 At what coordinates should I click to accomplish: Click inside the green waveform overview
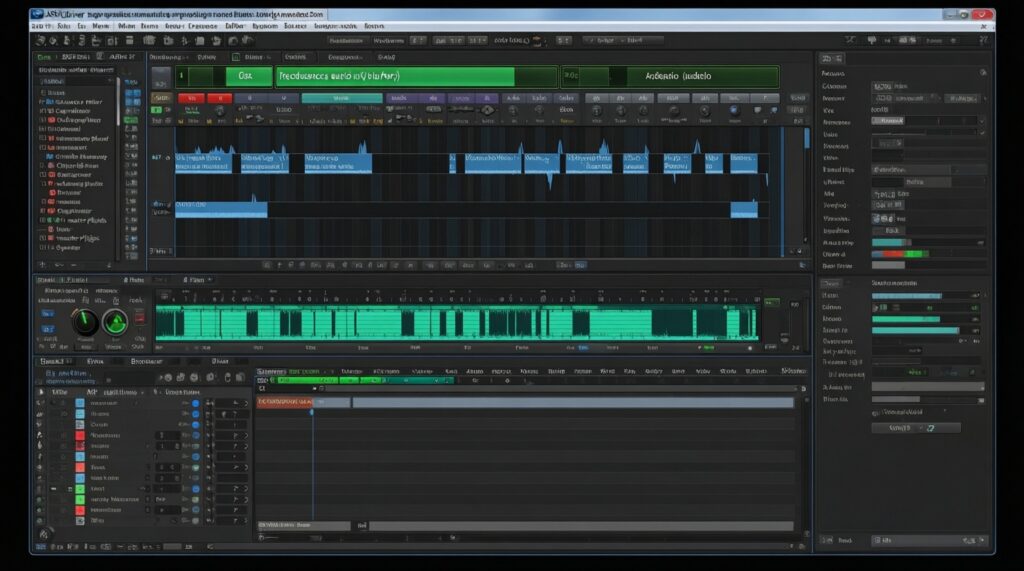pos(457,323)
